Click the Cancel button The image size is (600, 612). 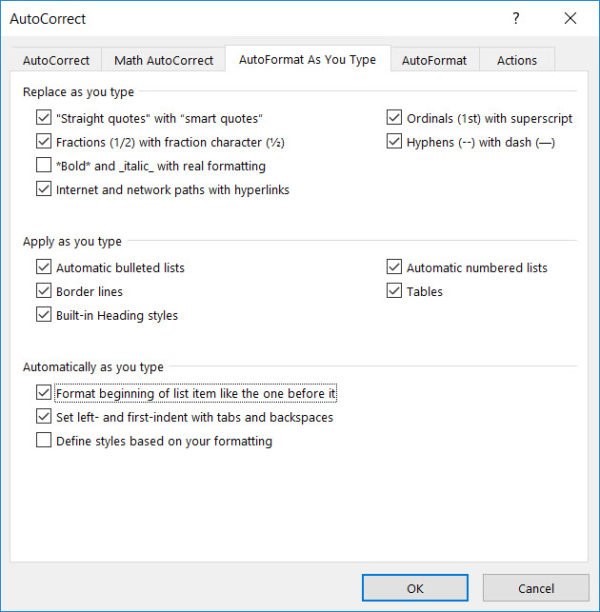pos(536,588)
